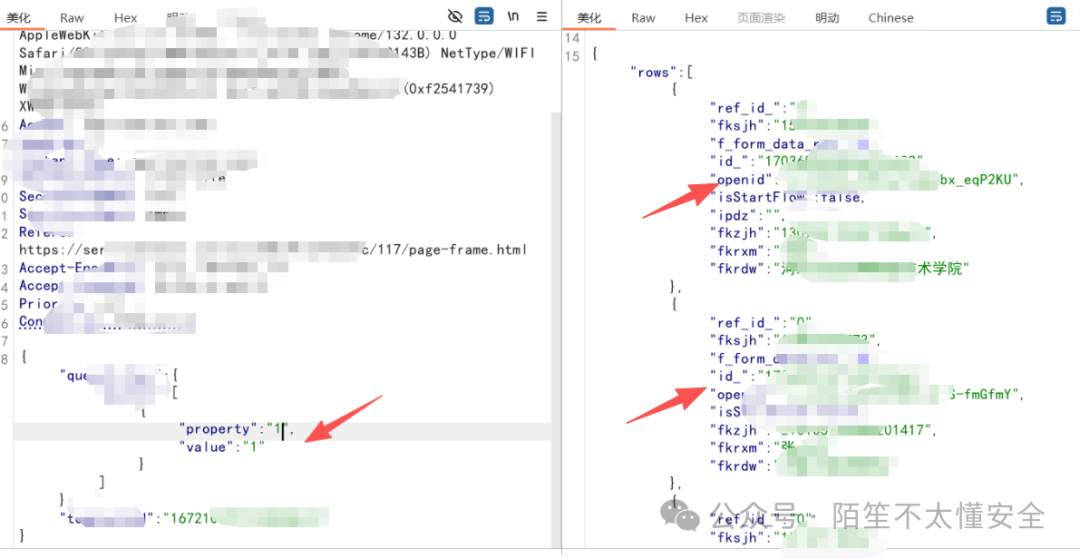The height and width of the screenshot is (559, 1080).
Task: Click the page-frame.html referer URL line
Action: (273, 249)
